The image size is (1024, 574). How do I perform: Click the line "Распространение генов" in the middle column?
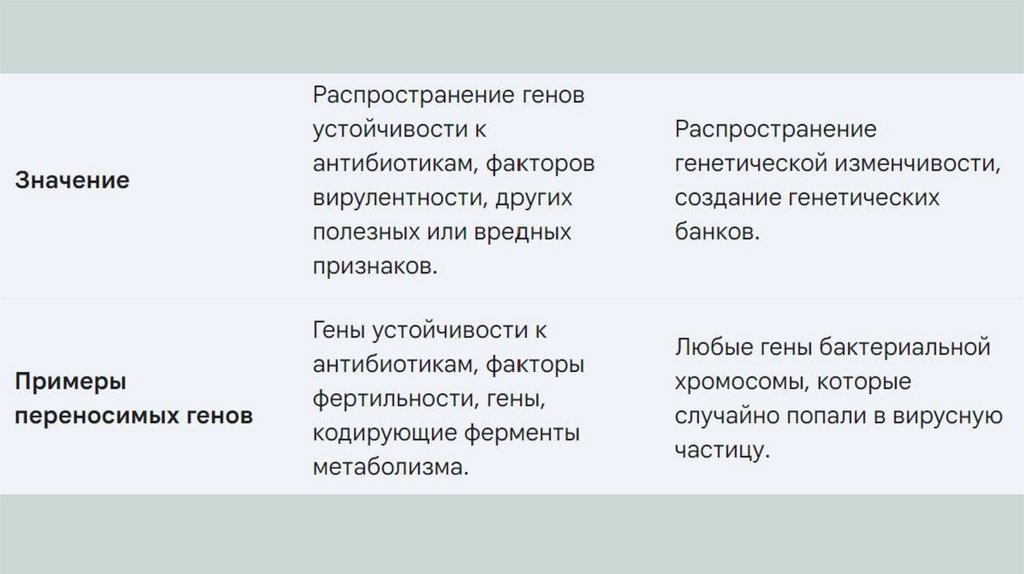(x=447, y=95)
